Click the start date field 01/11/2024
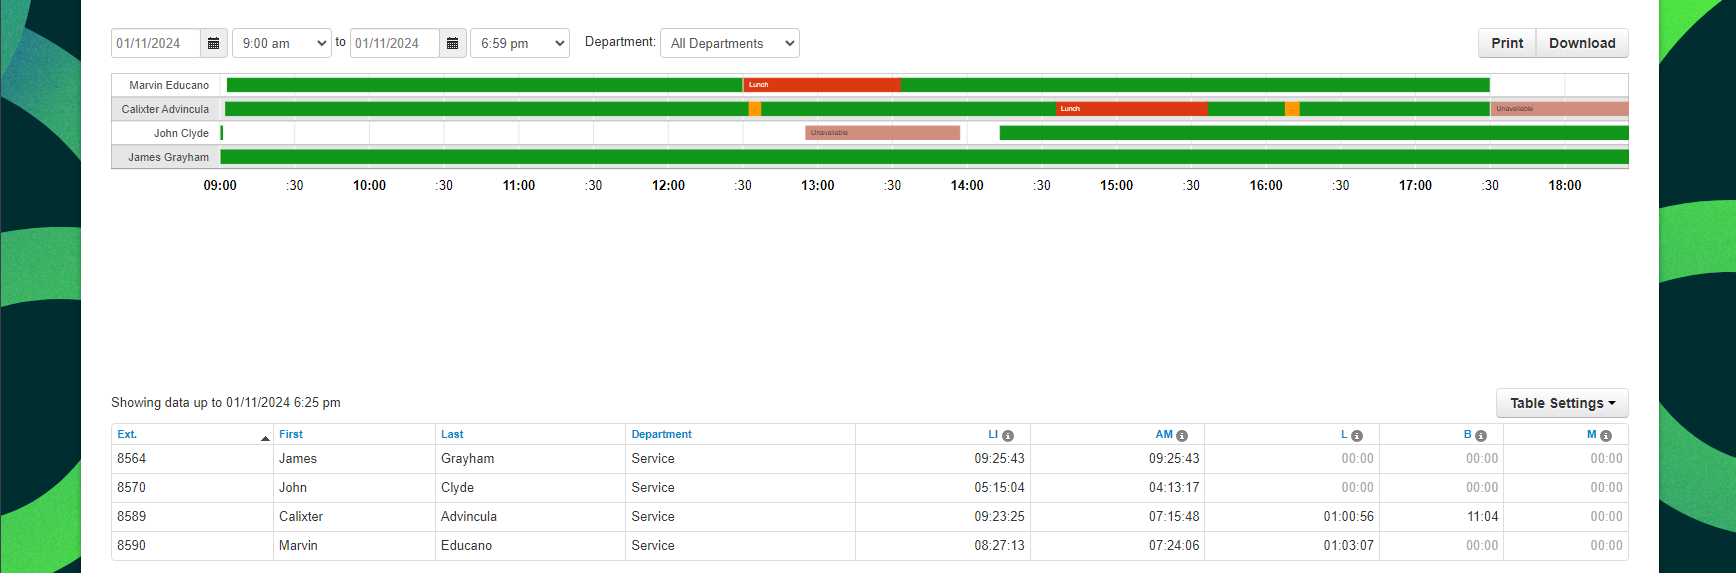Image resolution: width=1736 pixels, height=573 pixels. pyautogui.click(x=156, y=43)
